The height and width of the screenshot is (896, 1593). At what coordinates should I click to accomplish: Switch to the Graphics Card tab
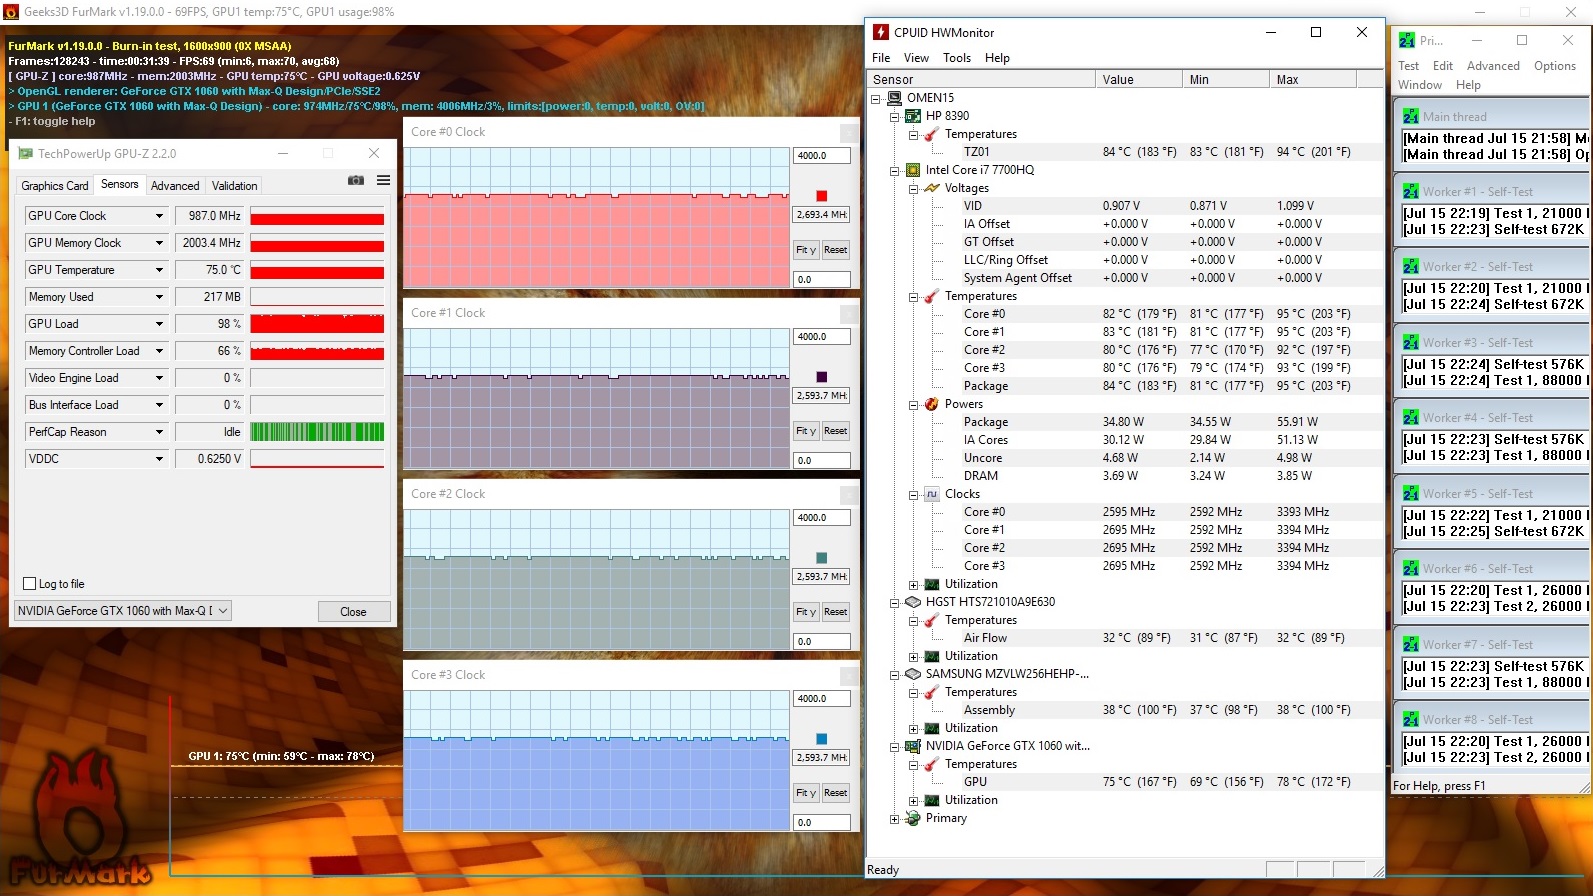click(55, 186)
